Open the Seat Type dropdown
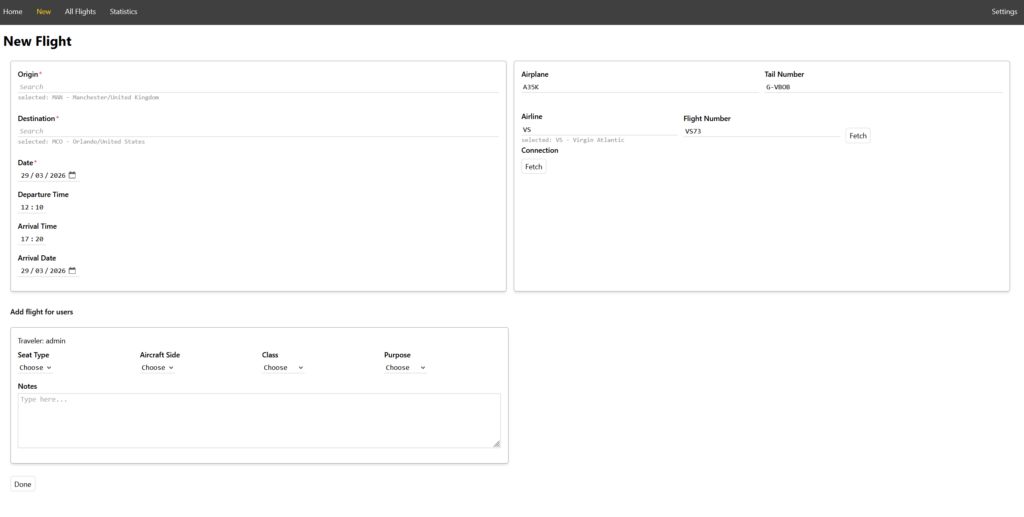 tap(35, 368)
